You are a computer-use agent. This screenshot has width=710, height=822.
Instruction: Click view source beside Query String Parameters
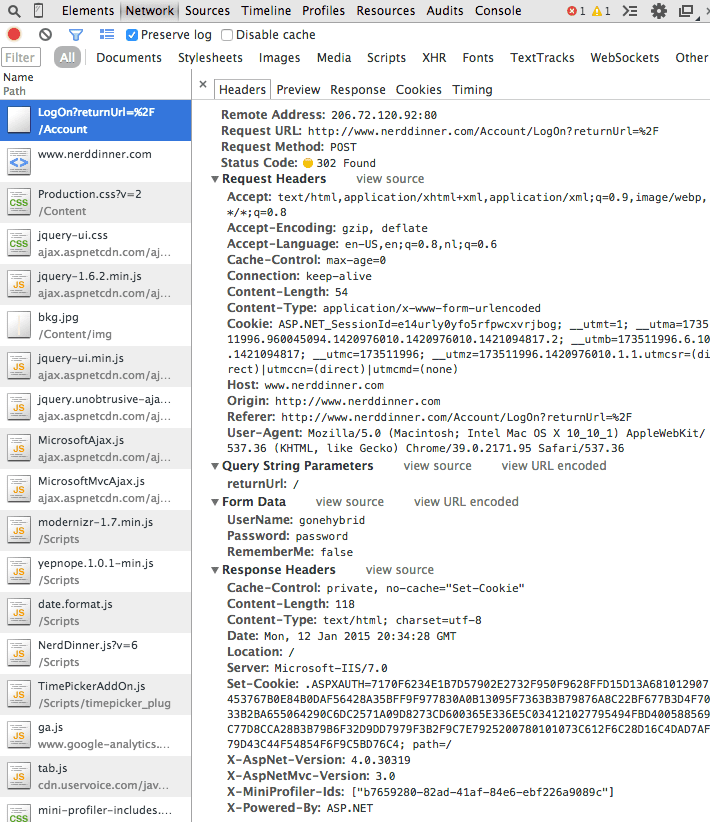[437, 466]
